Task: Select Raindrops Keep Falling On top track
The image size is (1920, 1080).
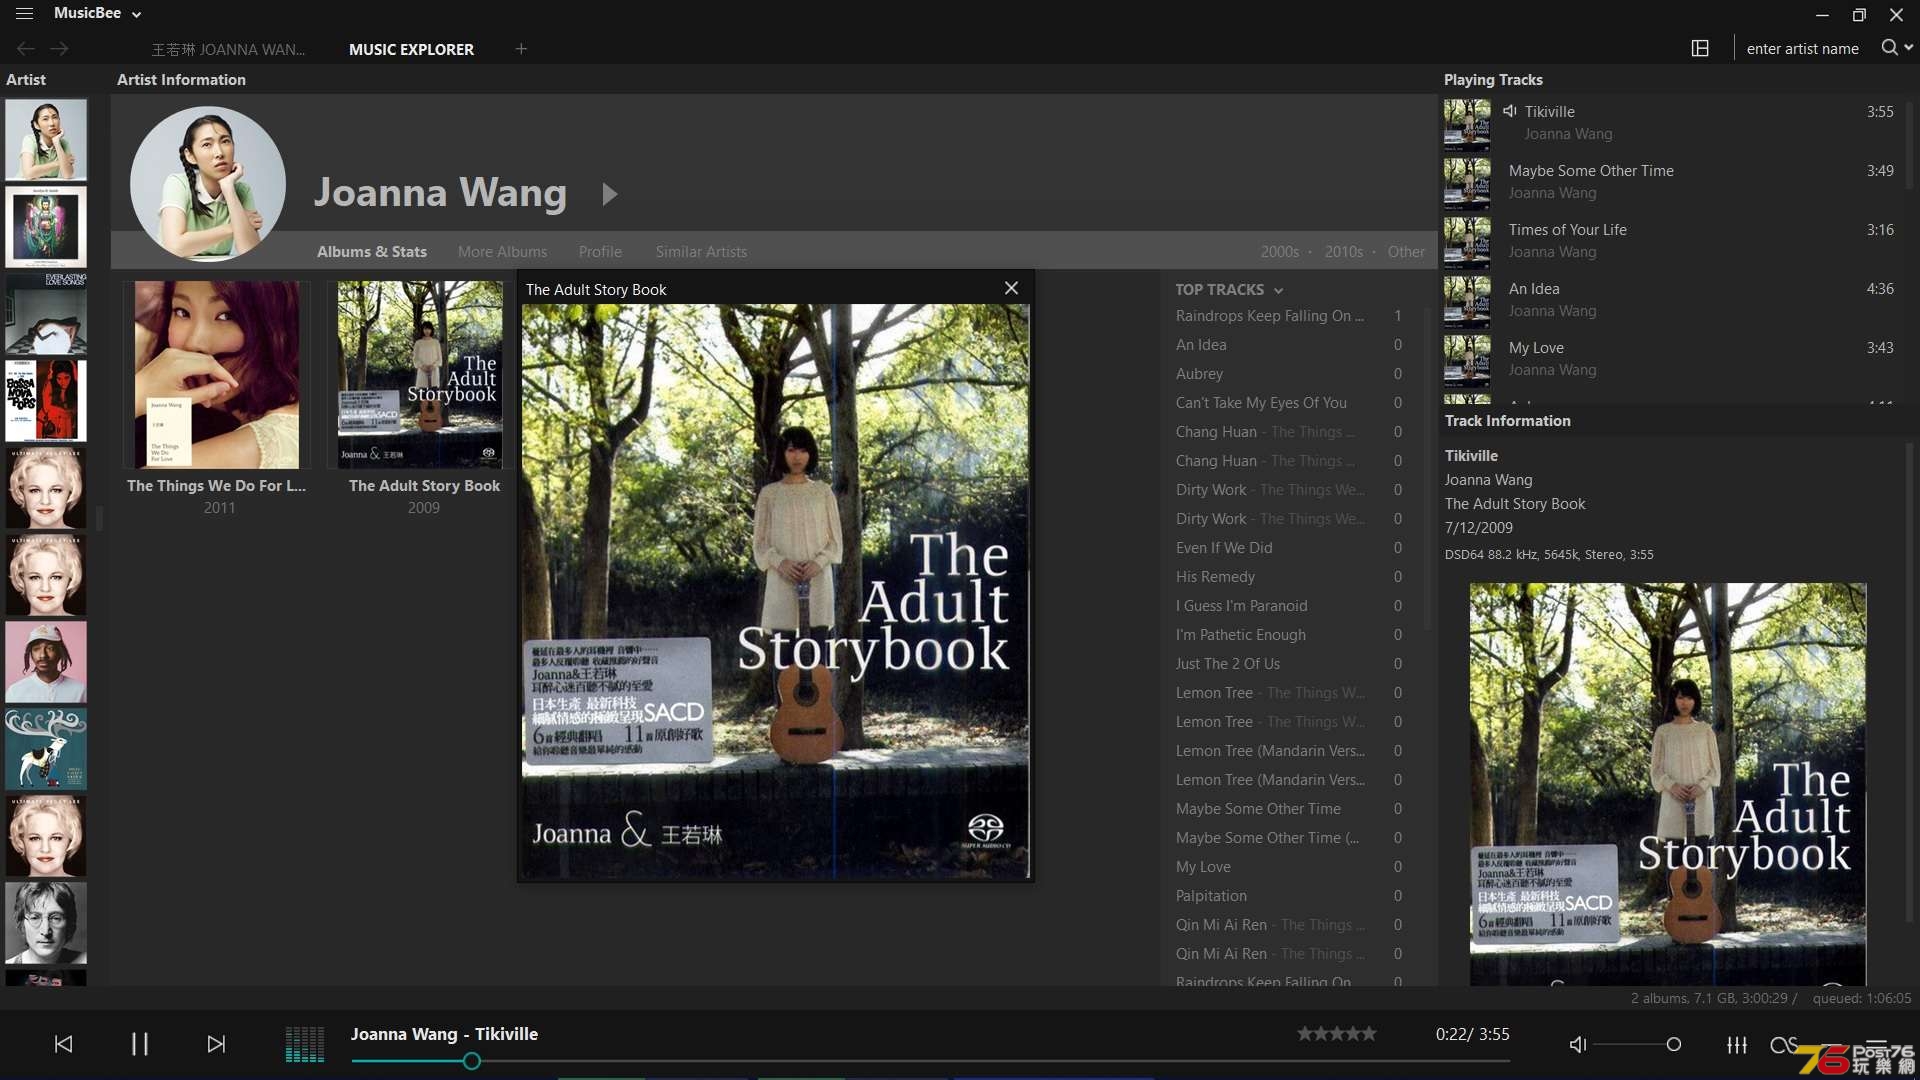Action: point(1289,315)
